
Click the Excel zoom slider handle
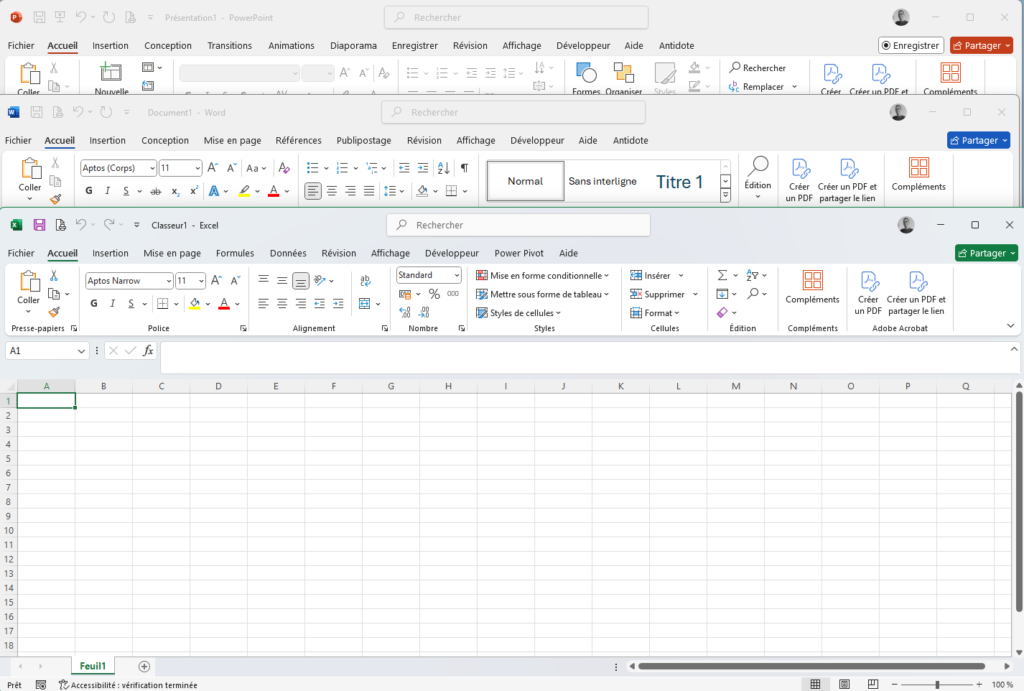pos(936,684)
